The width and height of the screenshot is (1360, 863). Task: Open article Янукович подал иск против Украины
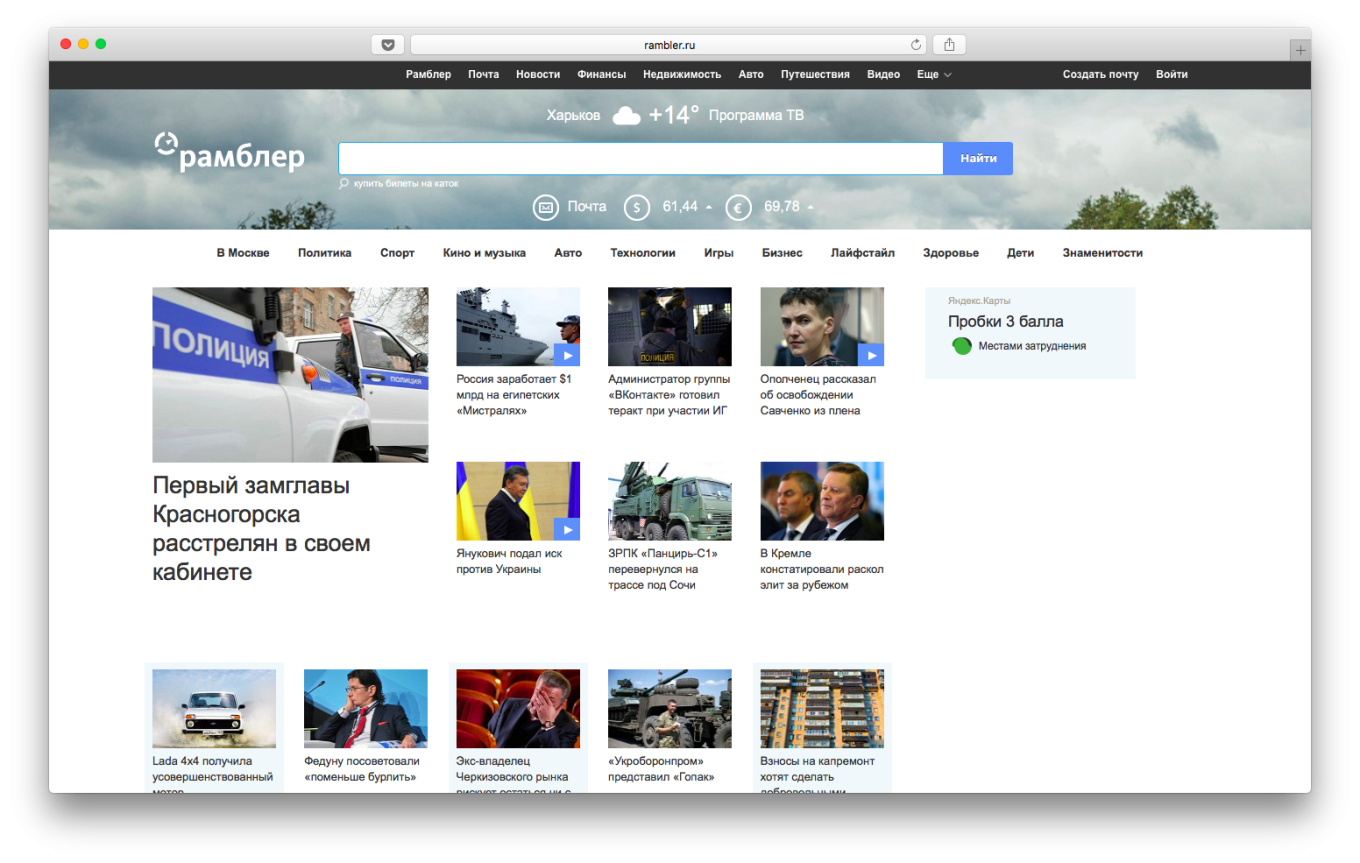(510, 561)
